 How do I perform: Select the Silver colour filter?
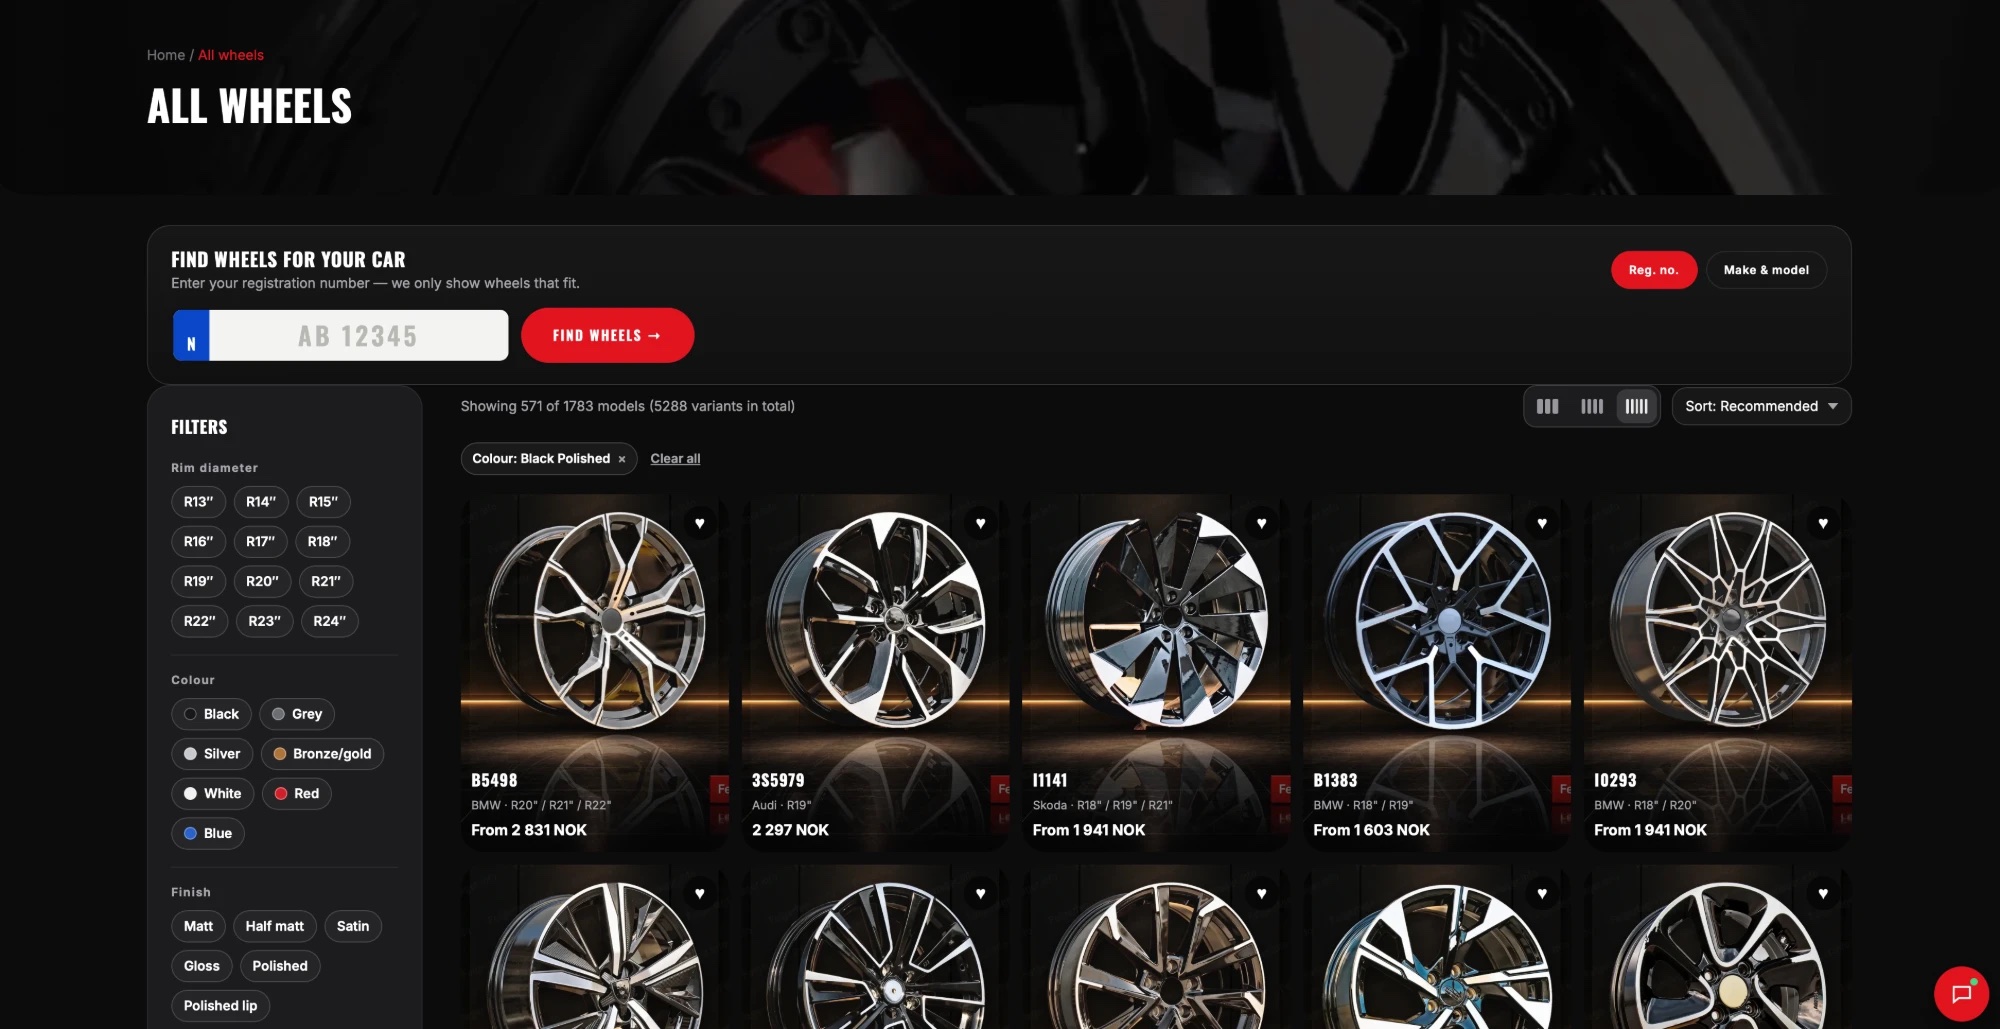(212, 754)
